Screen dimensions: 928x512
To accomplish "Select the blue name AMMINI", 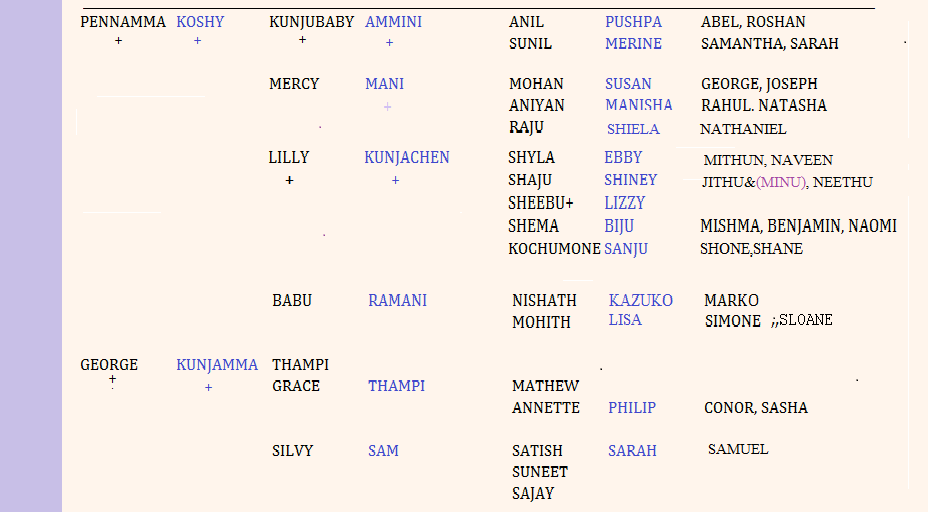I will coord(393,22).
